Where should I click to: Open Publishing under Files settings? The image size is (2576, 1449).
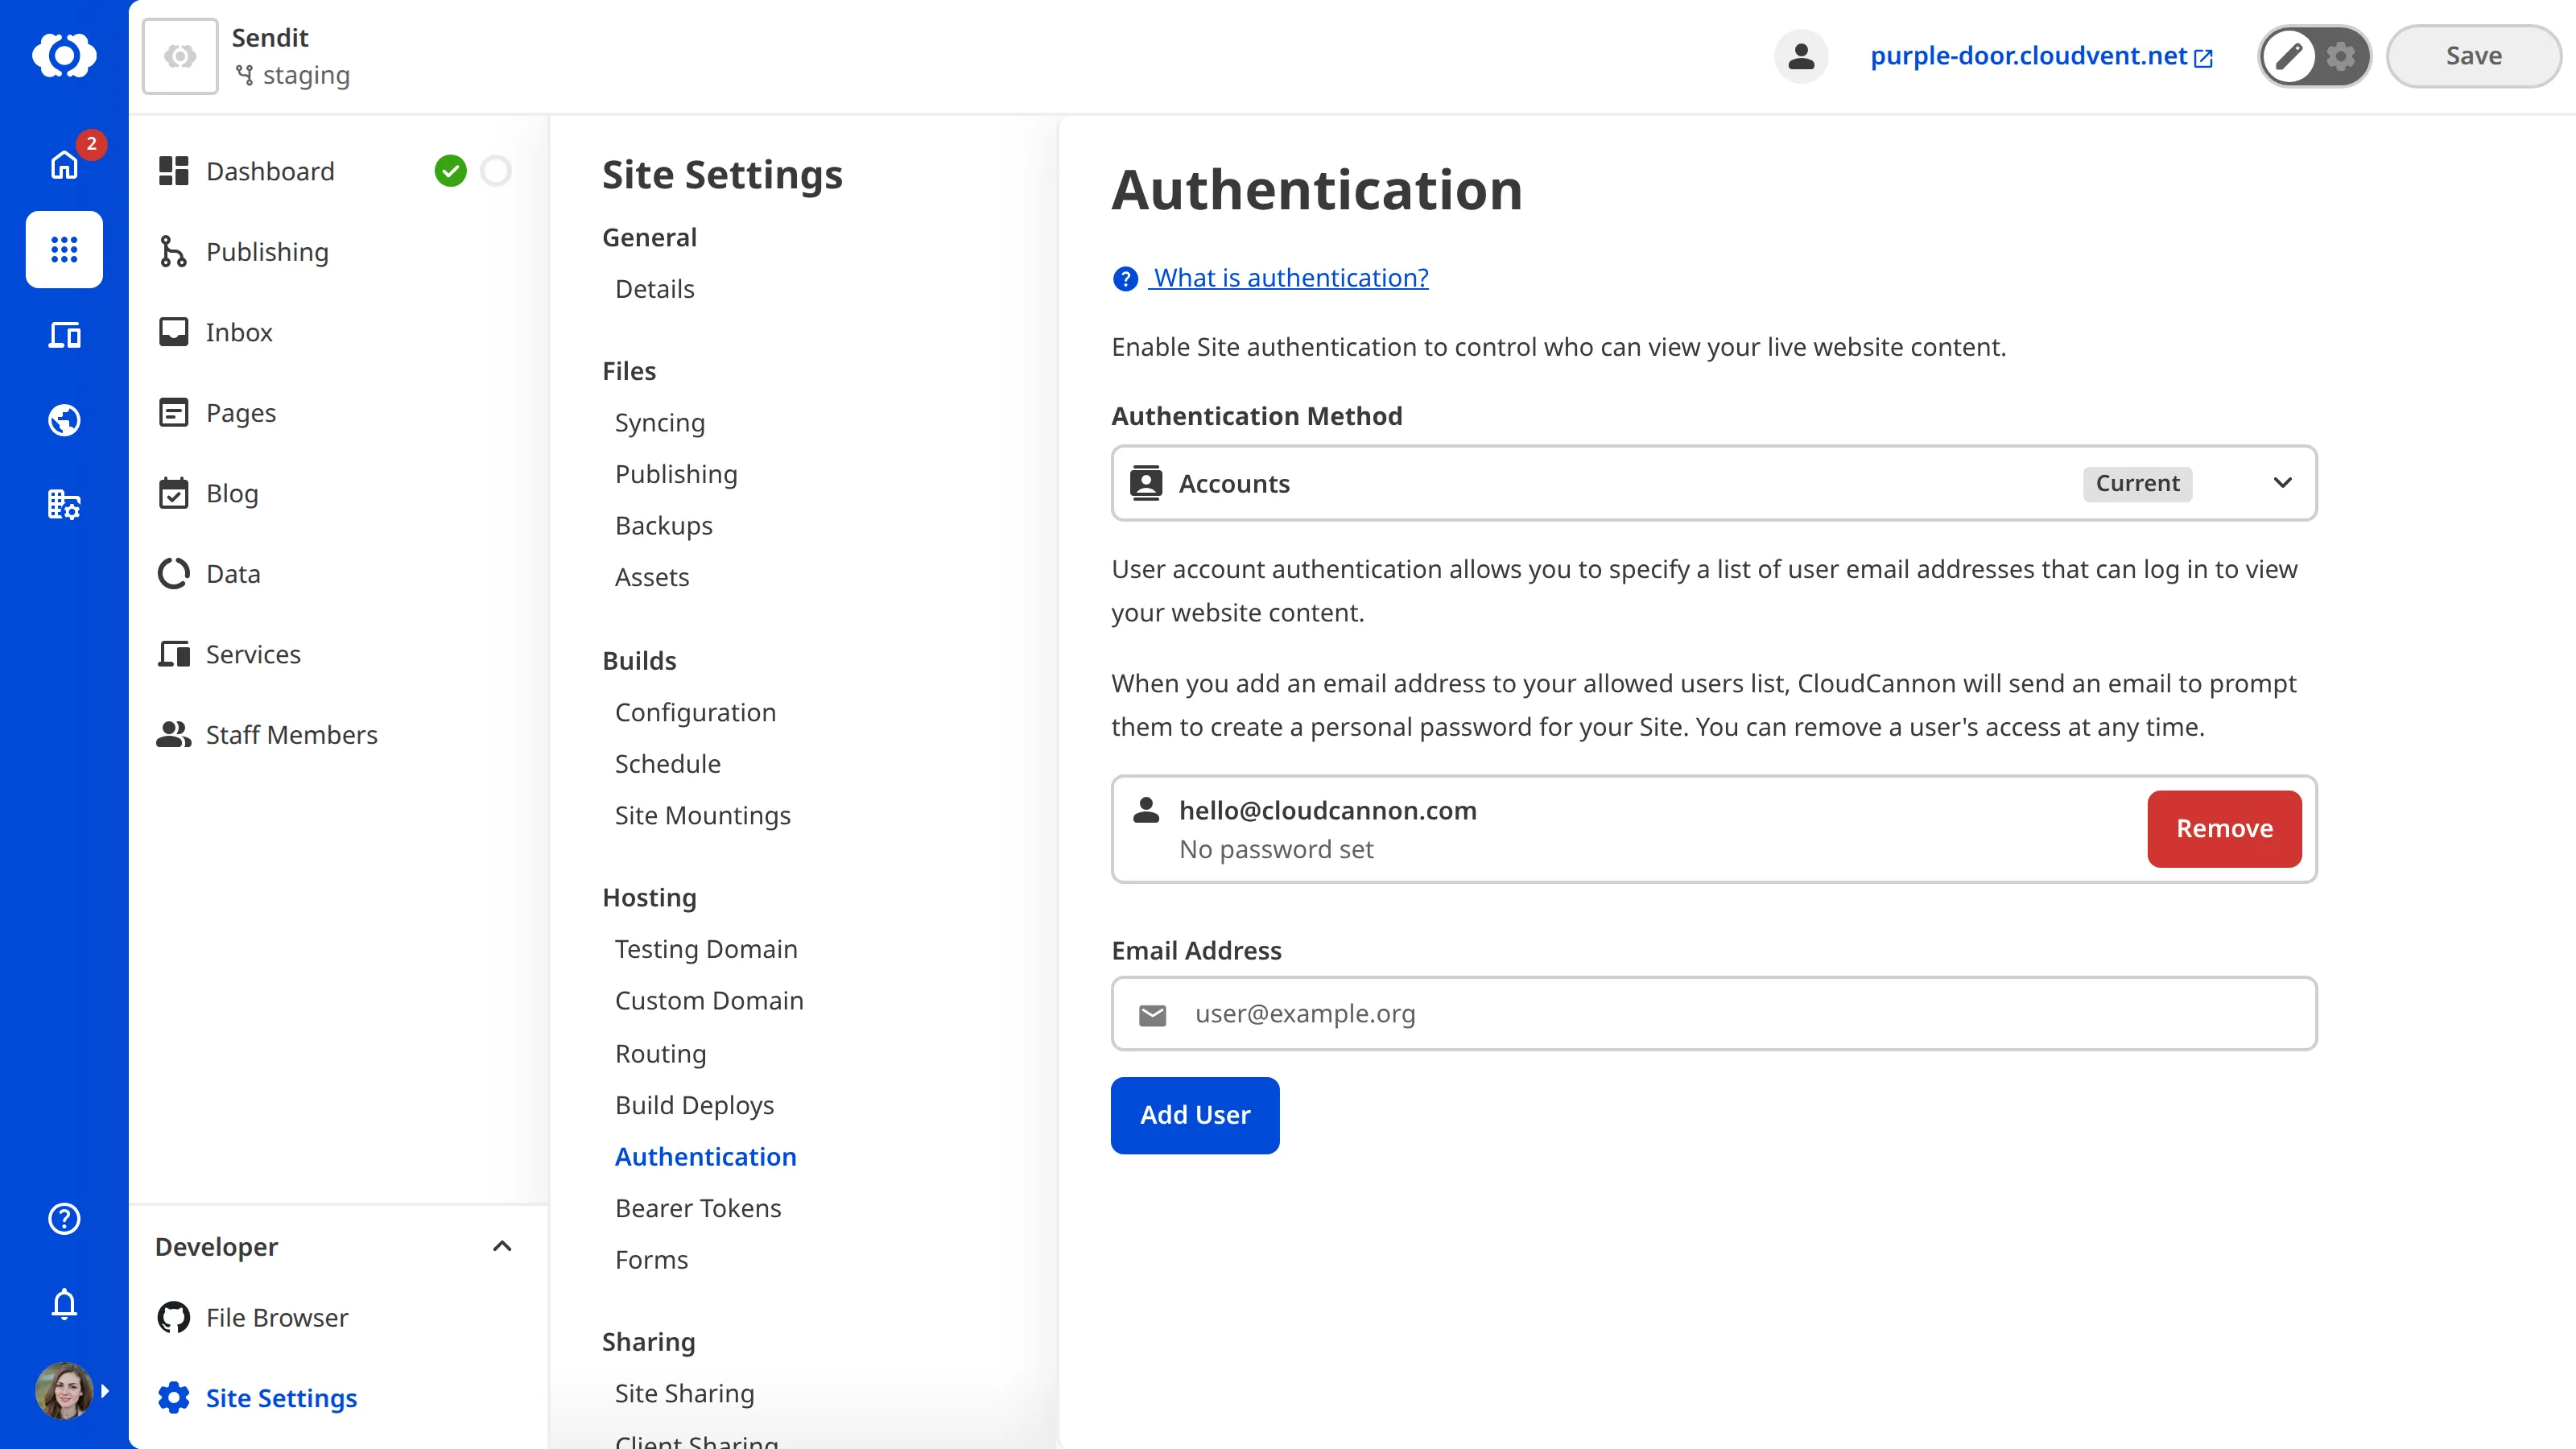676,474
